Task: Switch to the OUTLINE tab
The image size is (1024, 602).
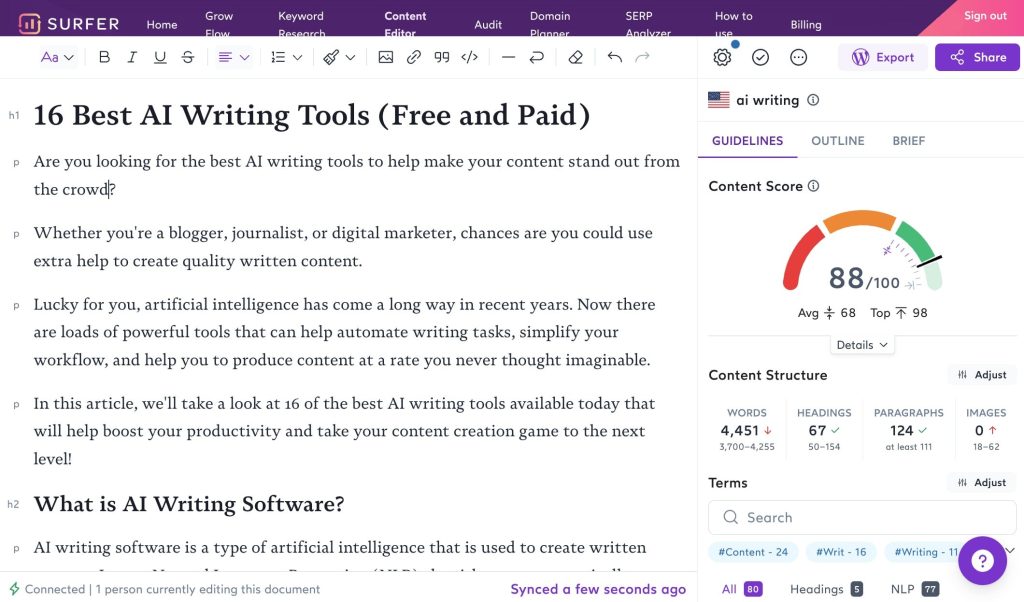Action: (x=837, y=140)
